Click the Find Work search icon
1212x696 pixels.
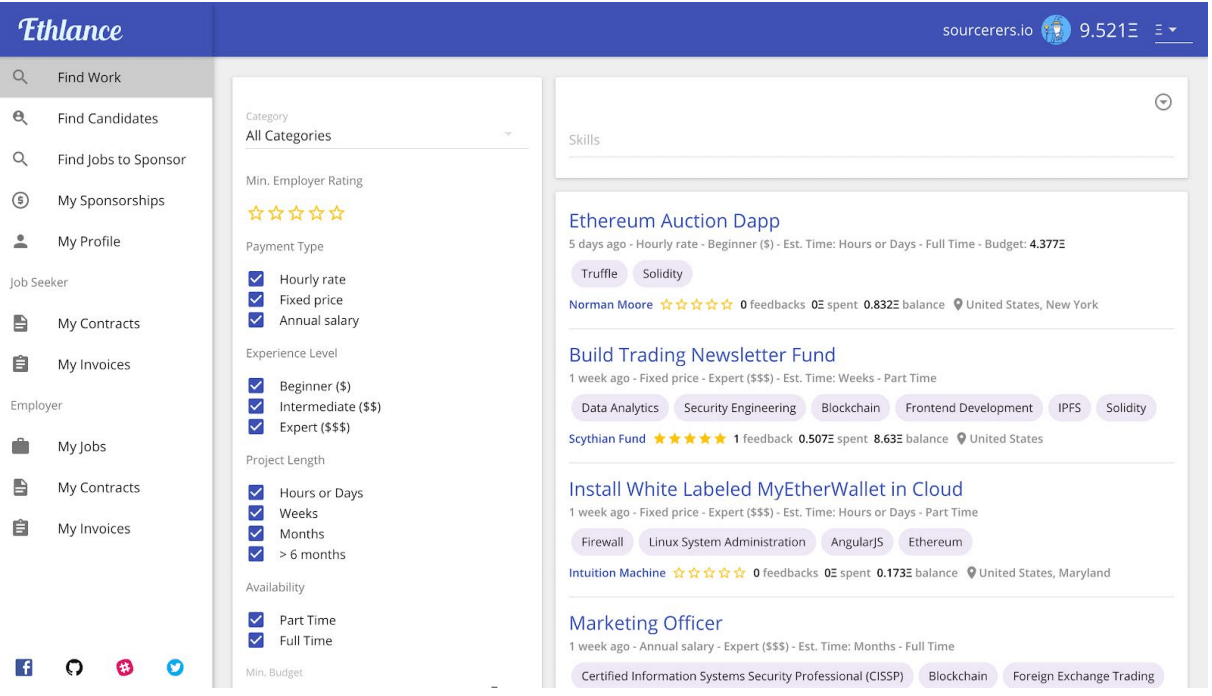[x=20, y=77]
